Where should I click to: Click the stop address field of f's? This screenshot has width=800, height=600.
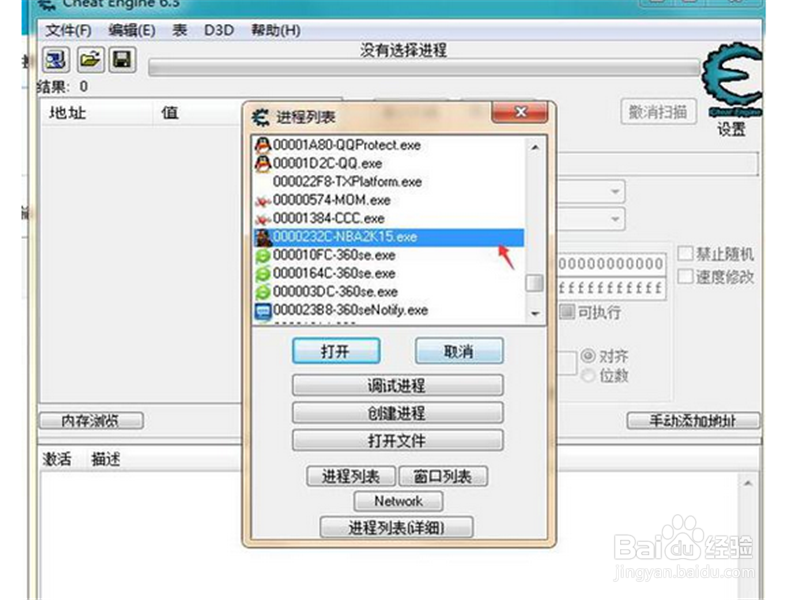click(x=611, y=288)
